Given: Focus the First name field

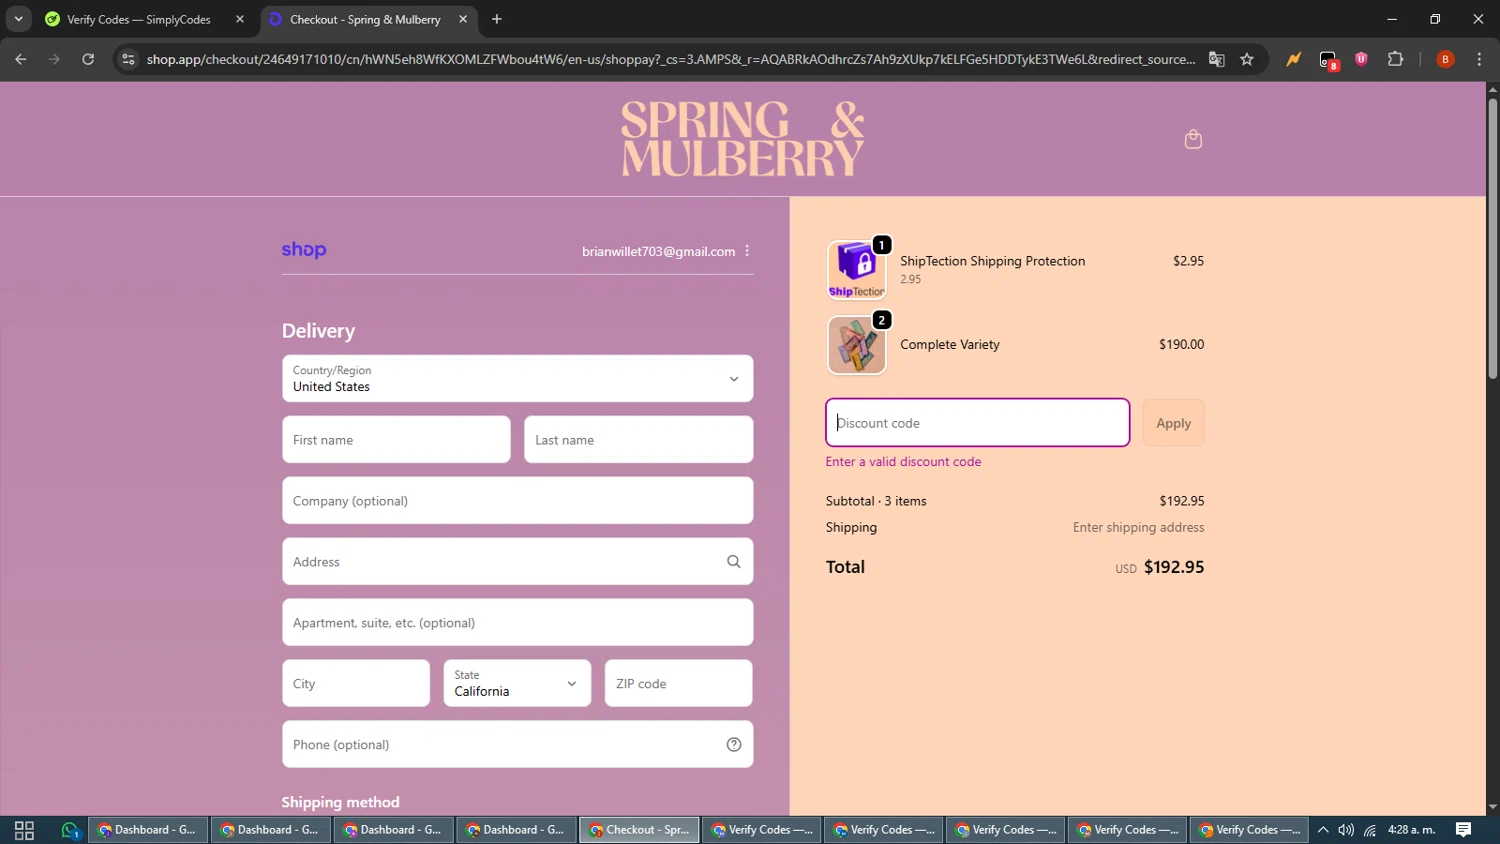Looking at the screenshot, I should pyautogui.click(x=396, y=440).
